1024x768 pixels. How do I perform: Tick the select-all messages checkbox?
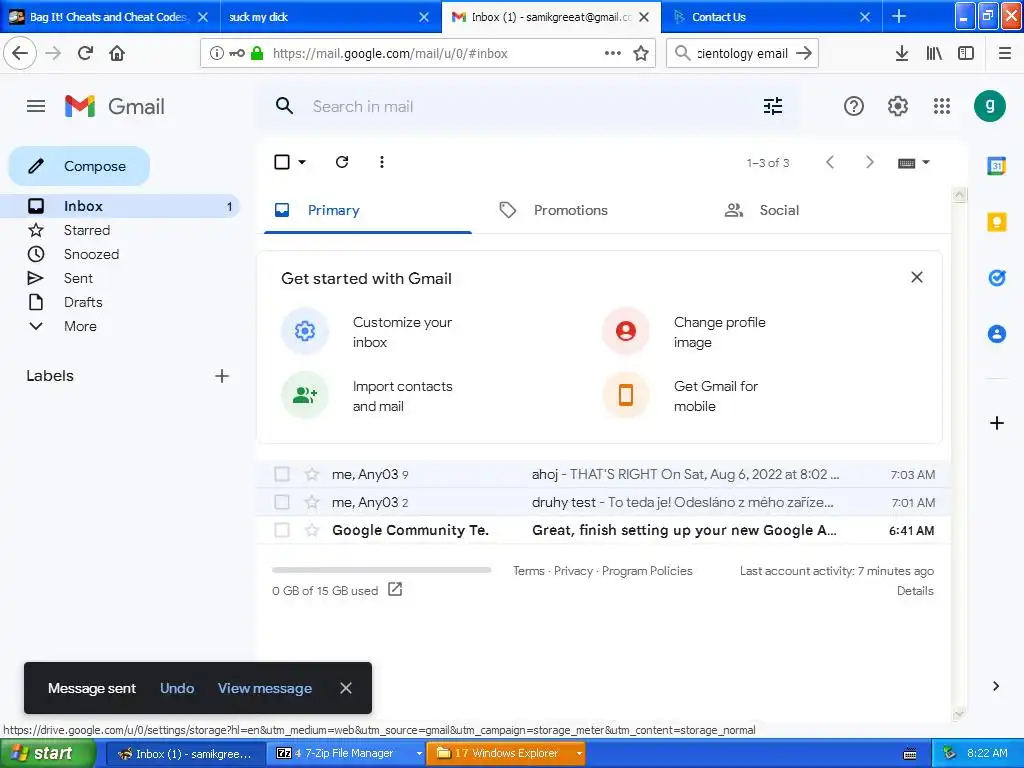point(282,162)
